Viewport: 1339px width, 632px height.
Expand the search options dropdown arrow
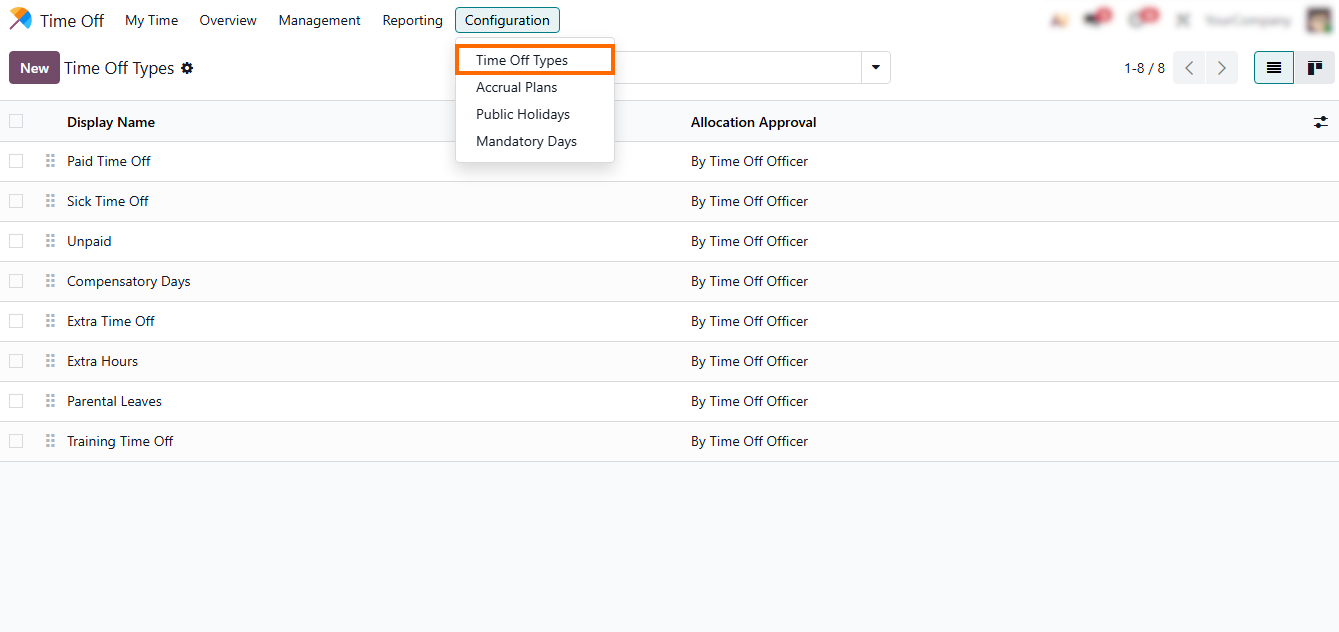(x=875, y=68)
